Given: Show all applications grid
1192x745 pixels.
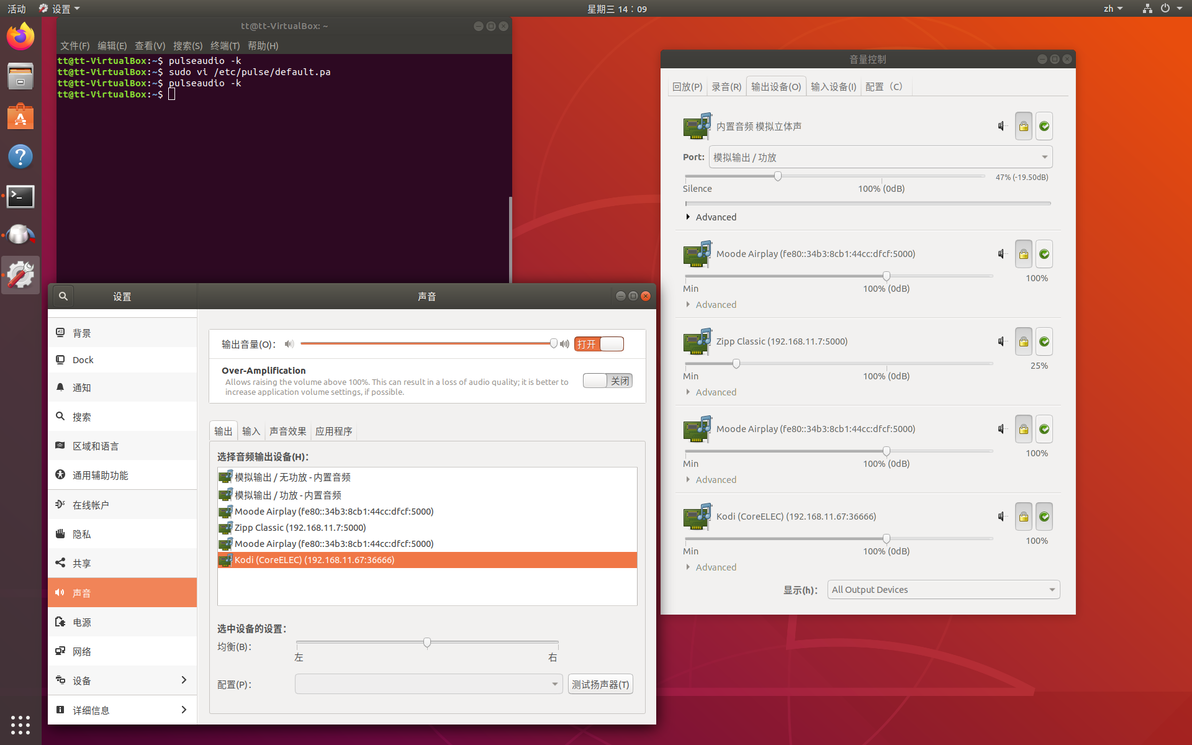Looking at the screenshot, I should [21, 724].
